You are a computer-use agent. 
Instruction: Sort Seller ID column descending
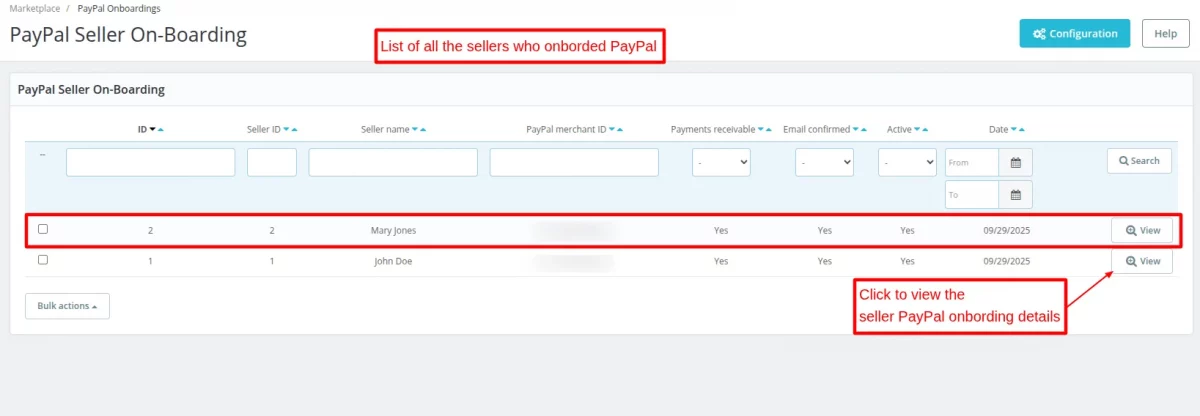pyautogui.click(x=286, y=130)
